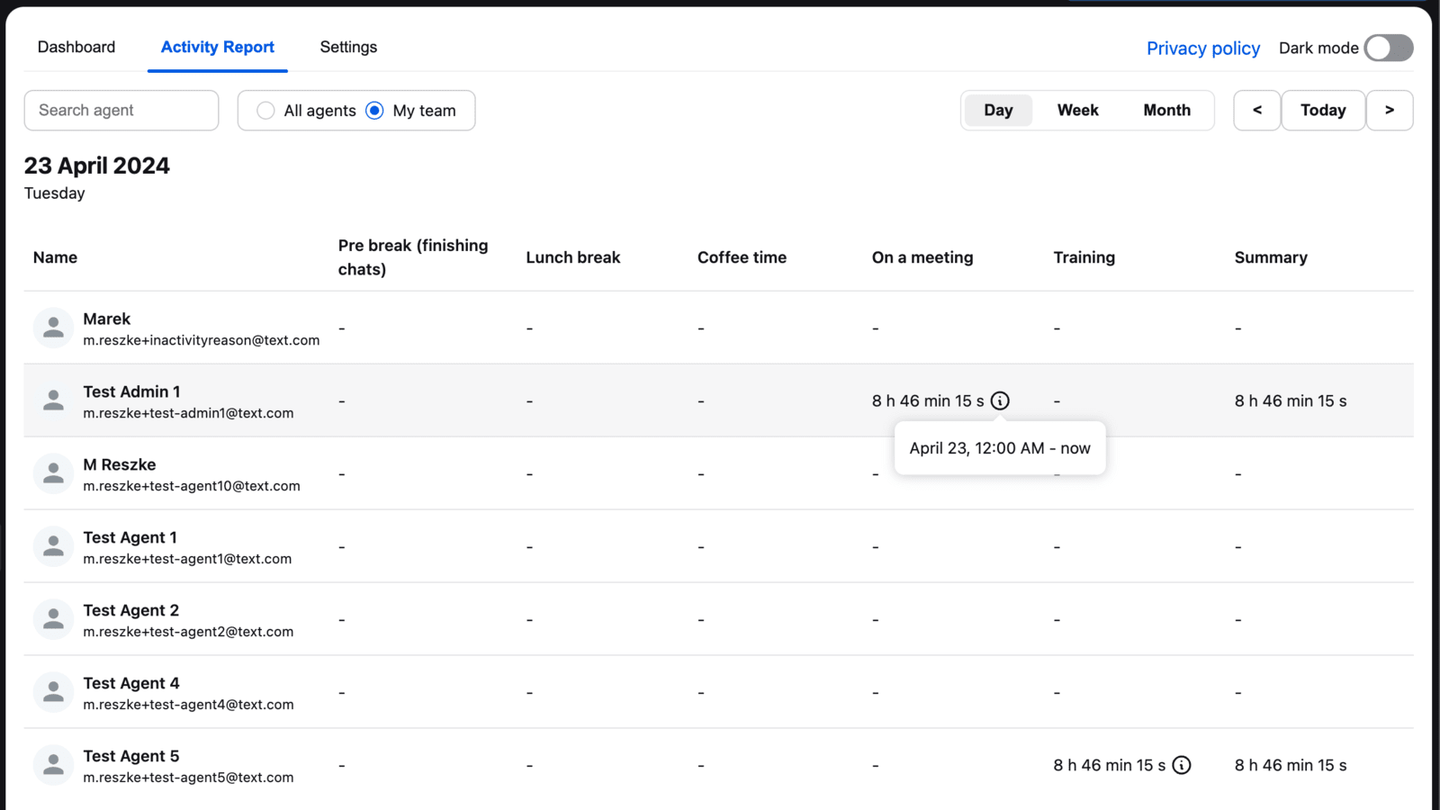Click Marek's avatar icon

(x=54, y=328)
